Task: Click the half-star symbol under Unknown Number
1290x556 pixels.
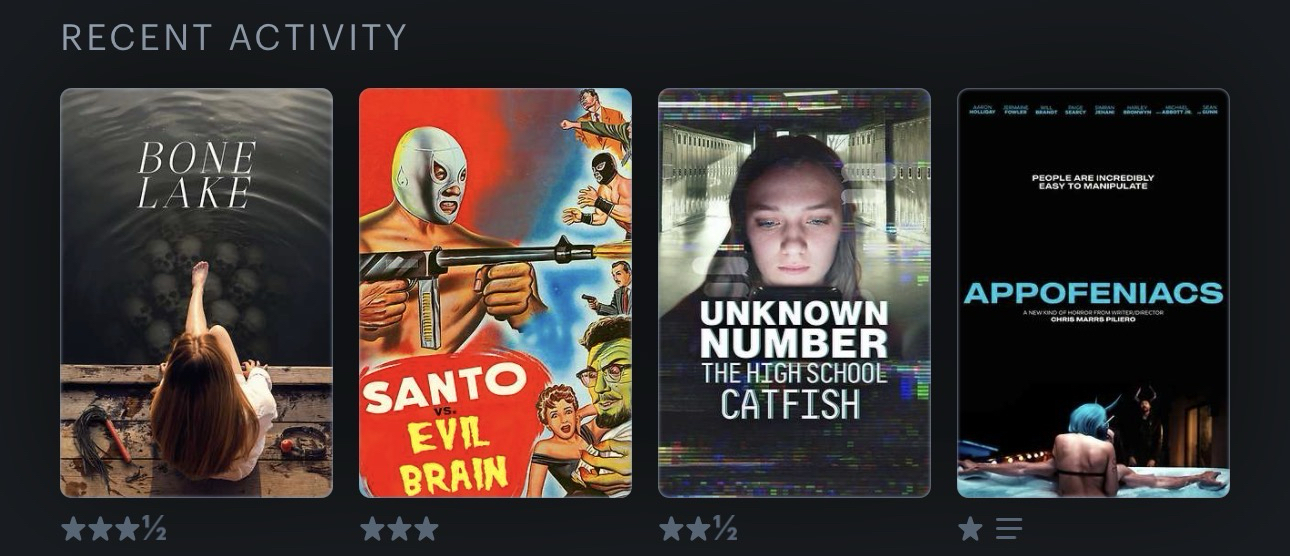Action: tap(725, 528)
